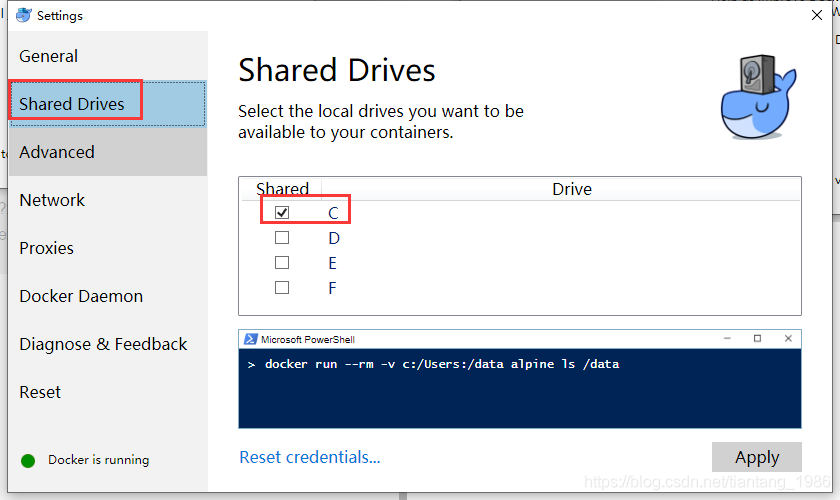Click the Reset credentials link

[310, 457]
